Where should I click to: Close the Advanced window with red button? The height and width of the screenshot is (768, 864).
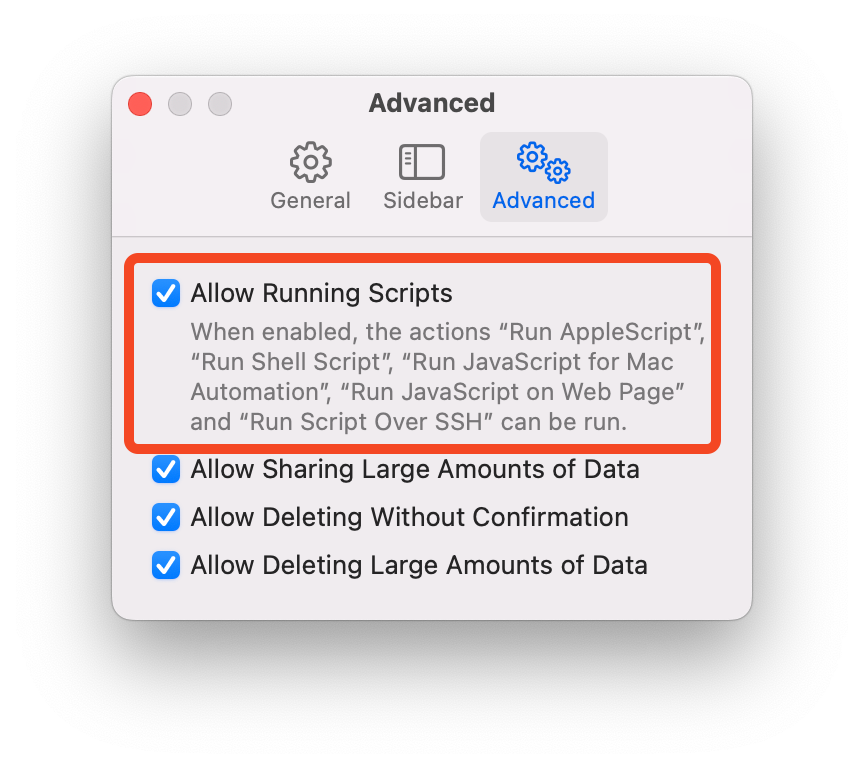tap(140, 104)
